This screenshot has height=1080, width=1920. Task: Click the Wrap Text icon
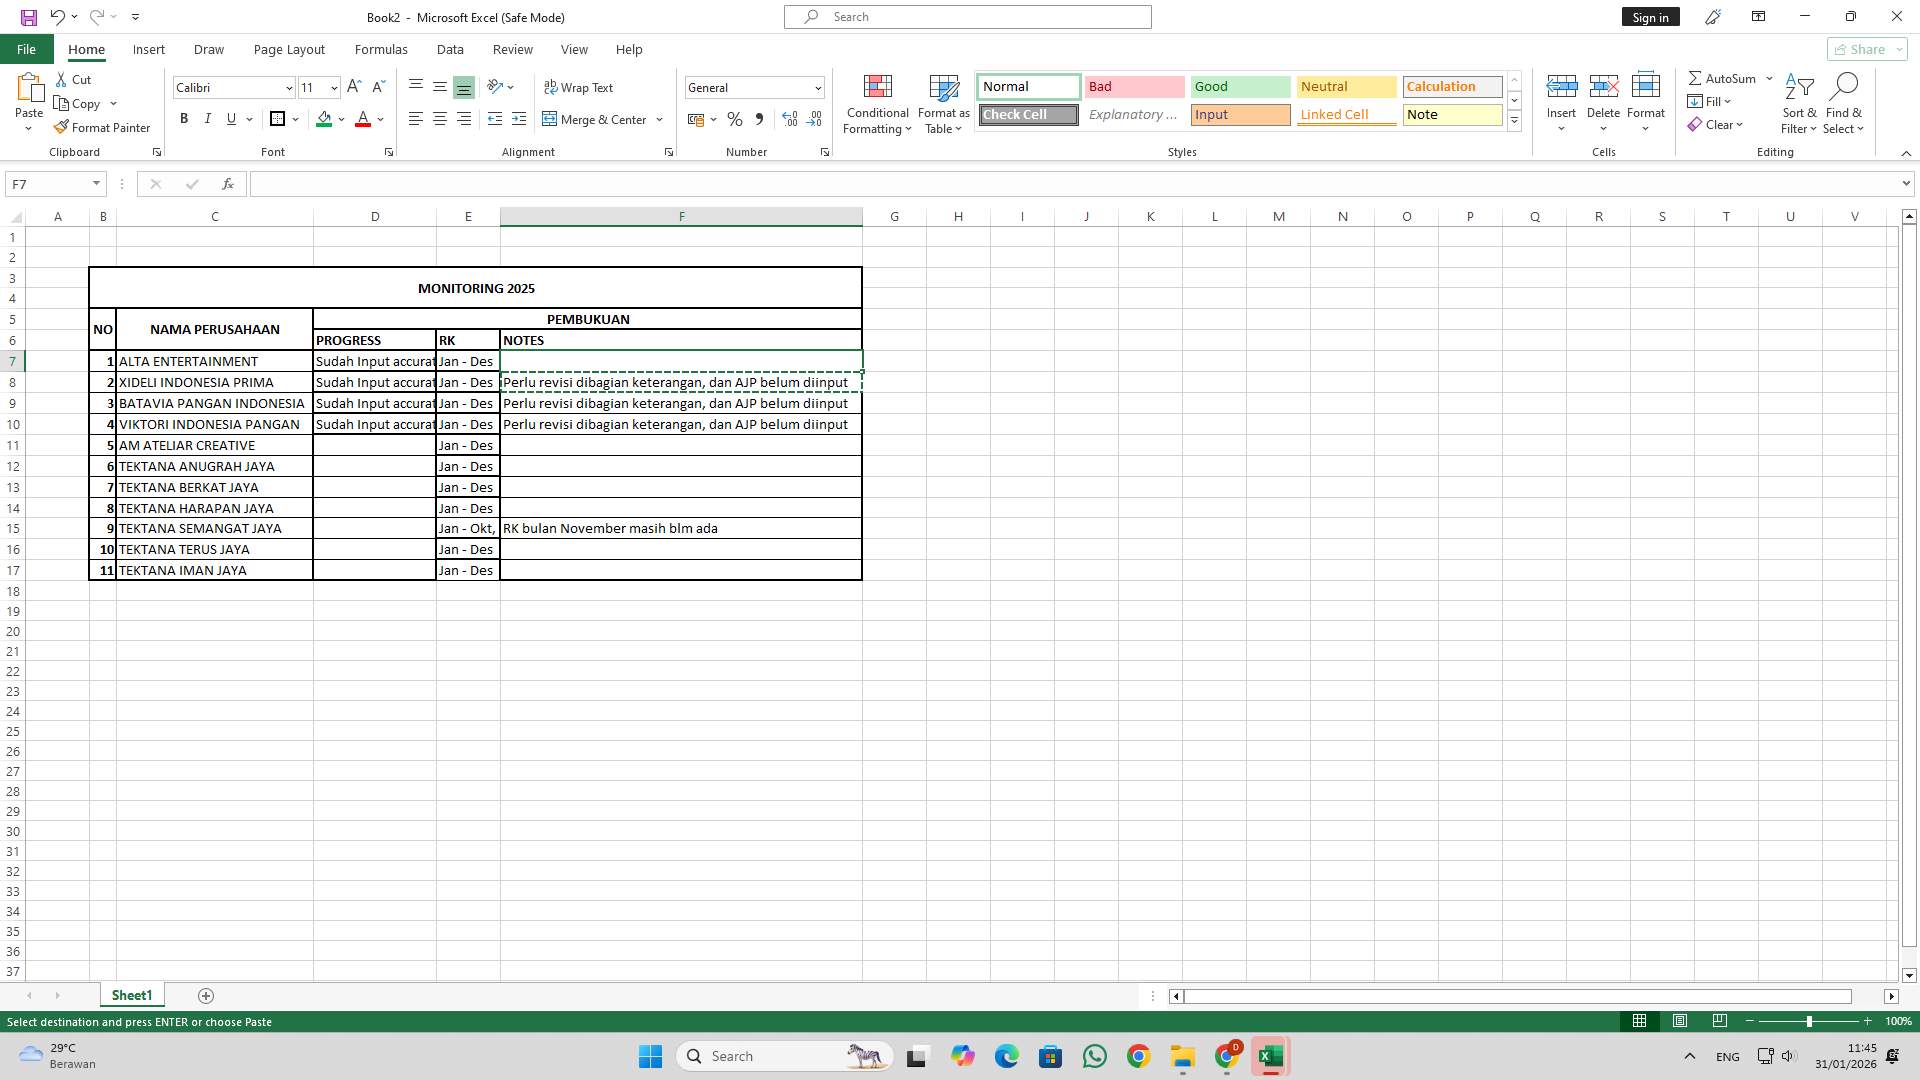click(x=580, y=87)
